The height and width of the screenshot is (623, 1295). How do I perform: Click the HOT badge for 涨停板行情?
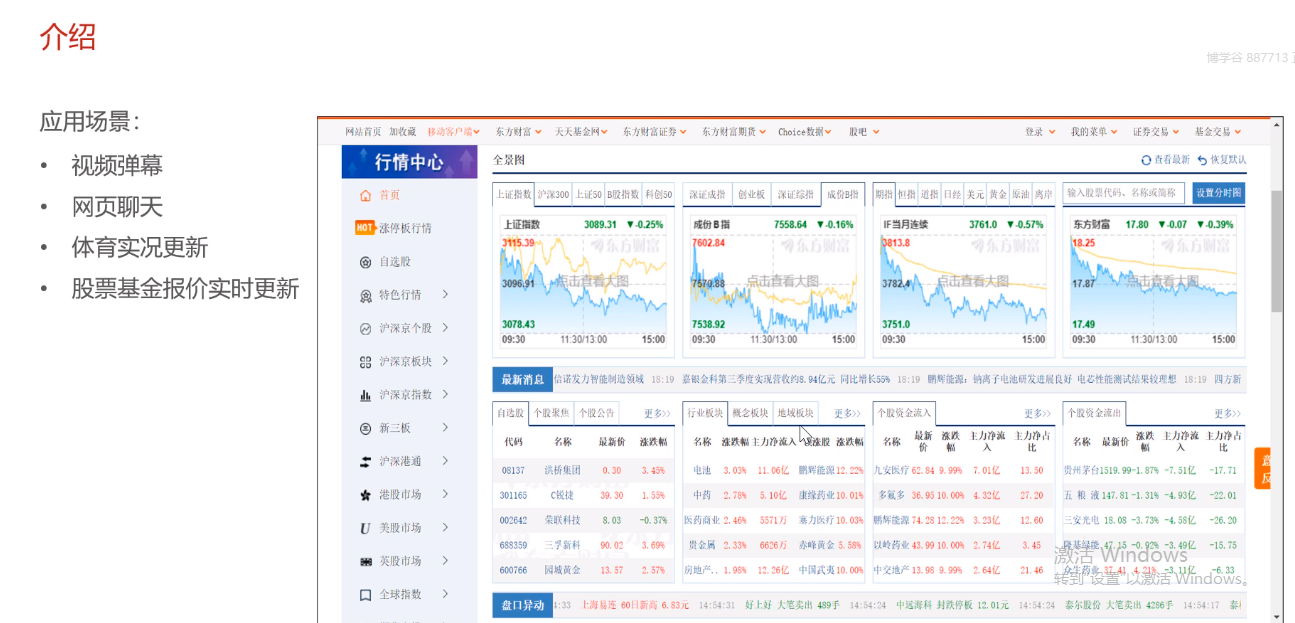365,228
